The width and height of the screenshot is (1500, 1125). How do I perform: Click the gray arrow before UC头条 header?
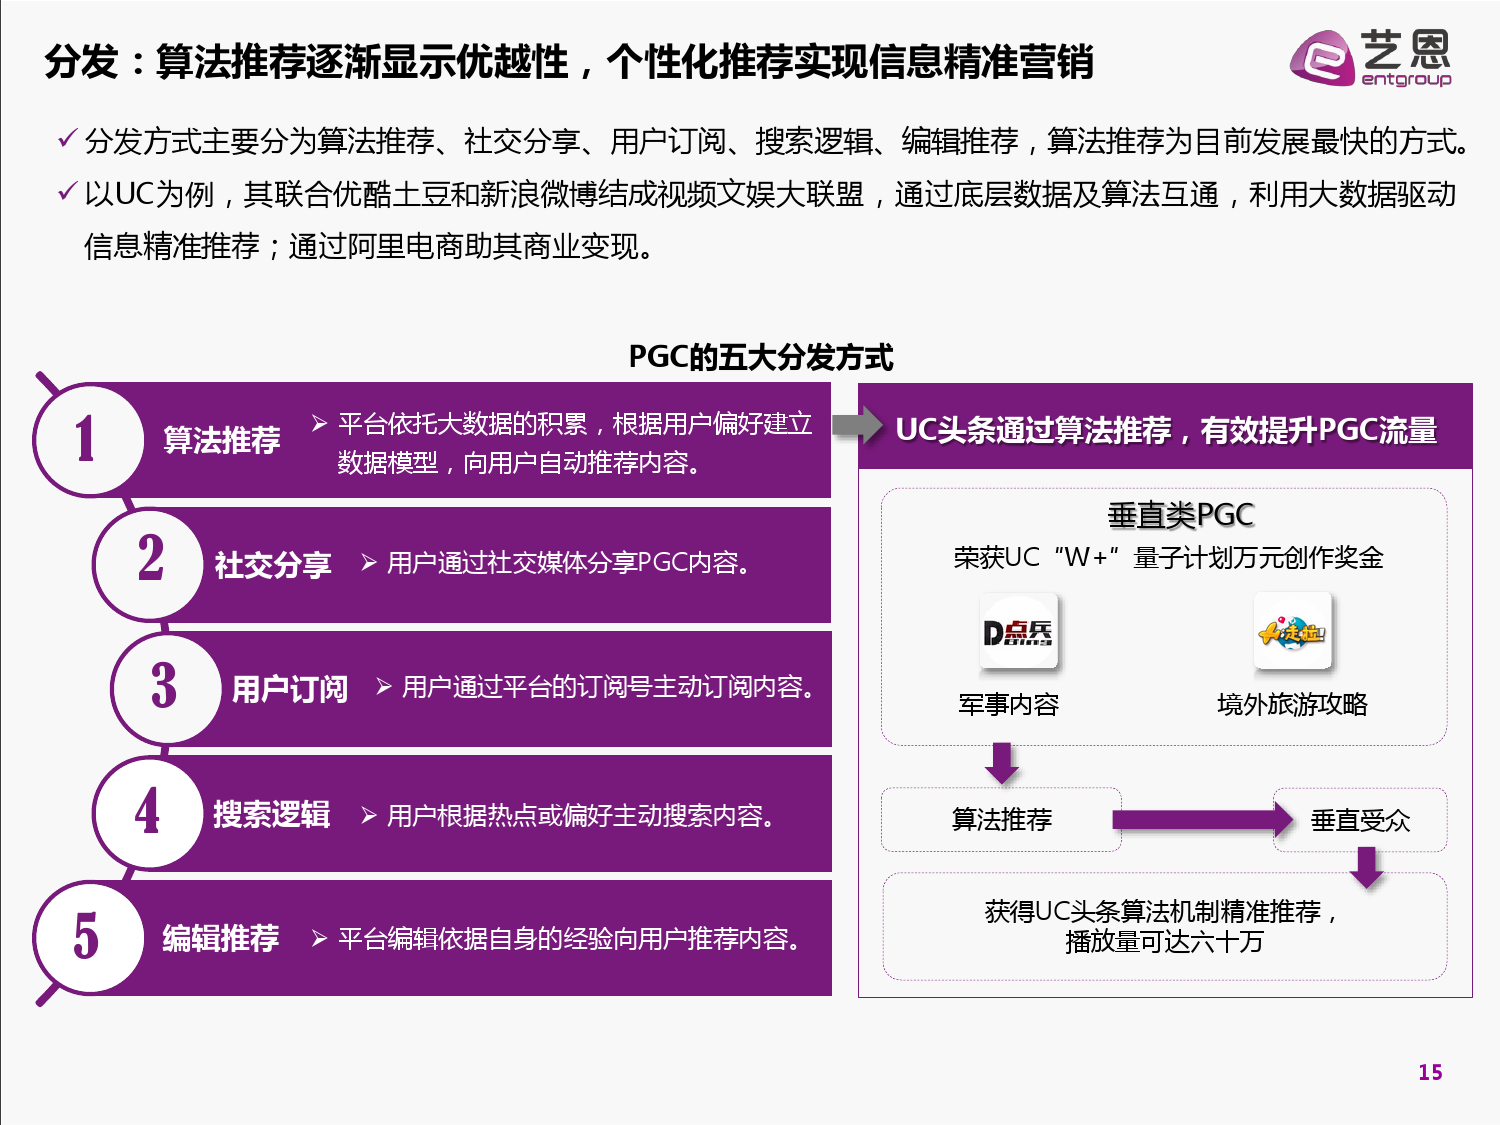coord(857,425)
